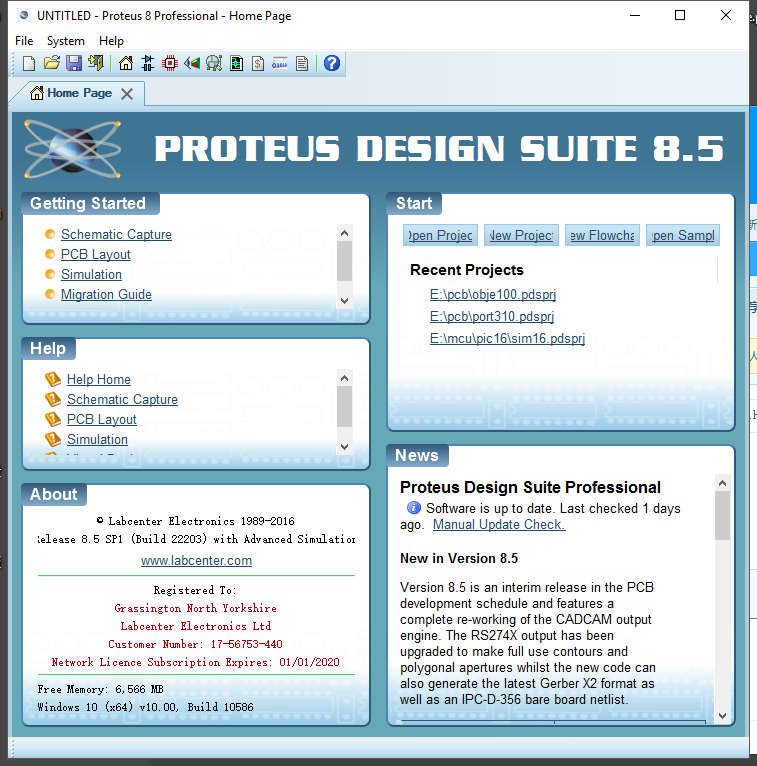The width and height of the screenshot is (757, 766).
Task: Click the Manual Update Check link
Action: 499,525
